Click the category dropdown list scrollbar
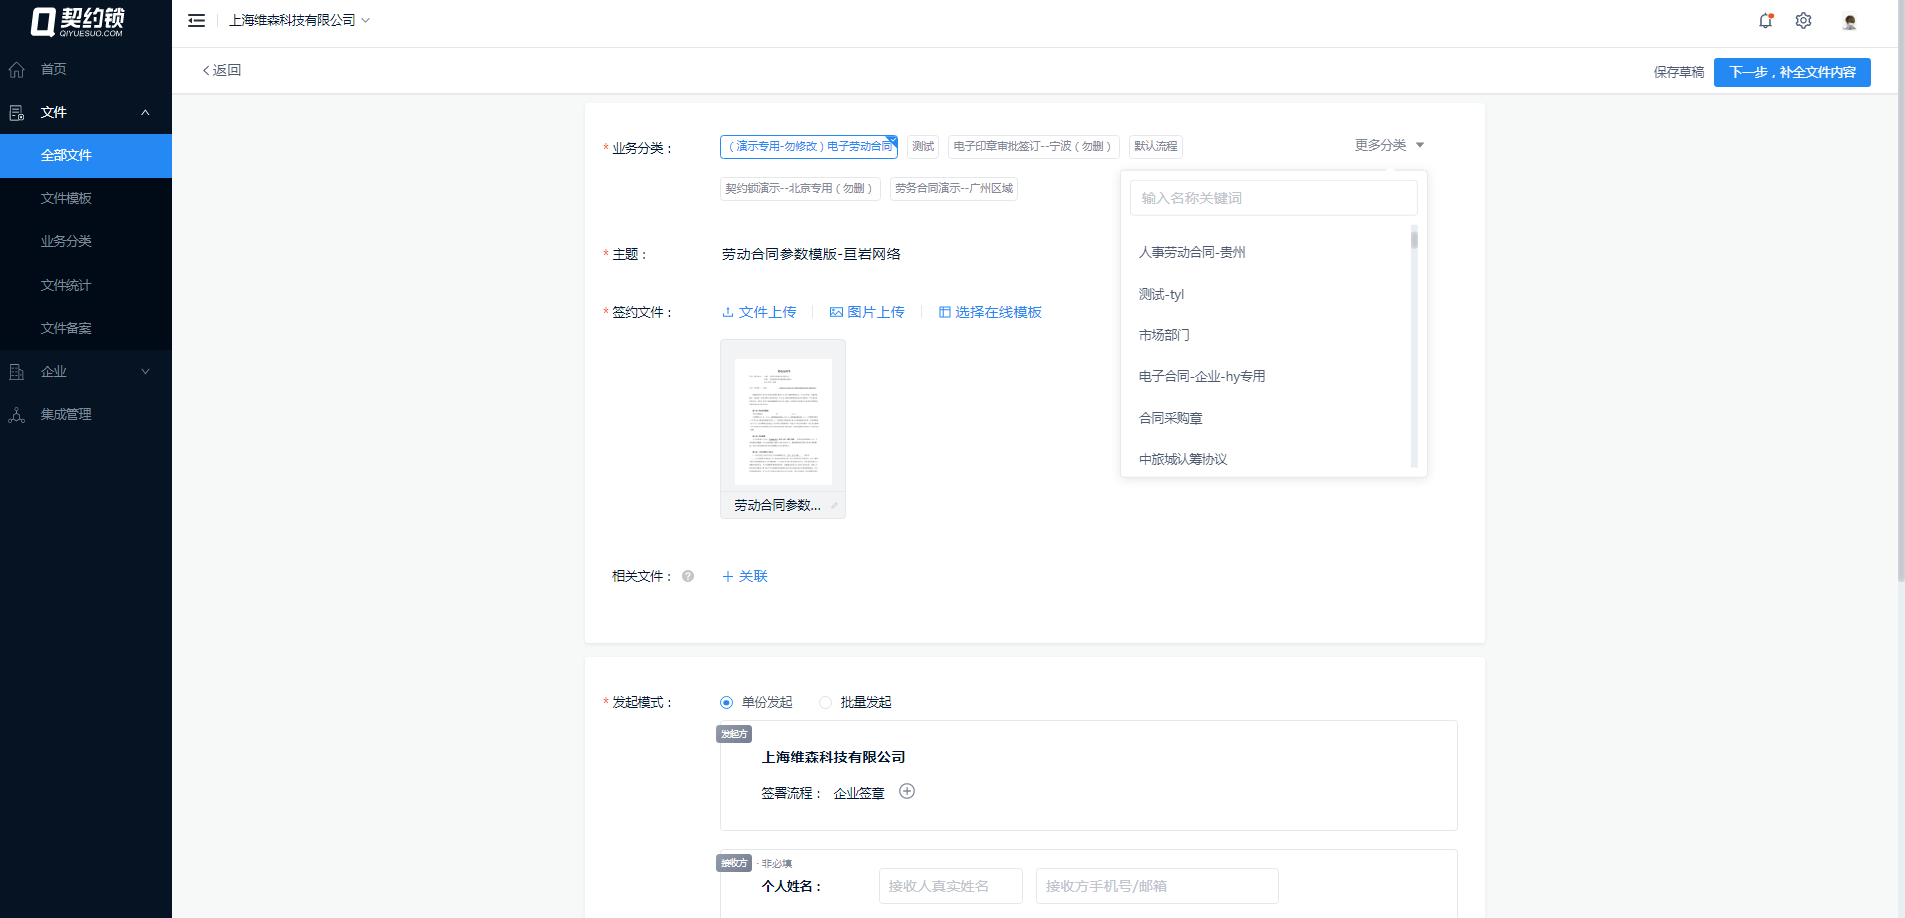The image size is (1905, 918). point(1414,238)
